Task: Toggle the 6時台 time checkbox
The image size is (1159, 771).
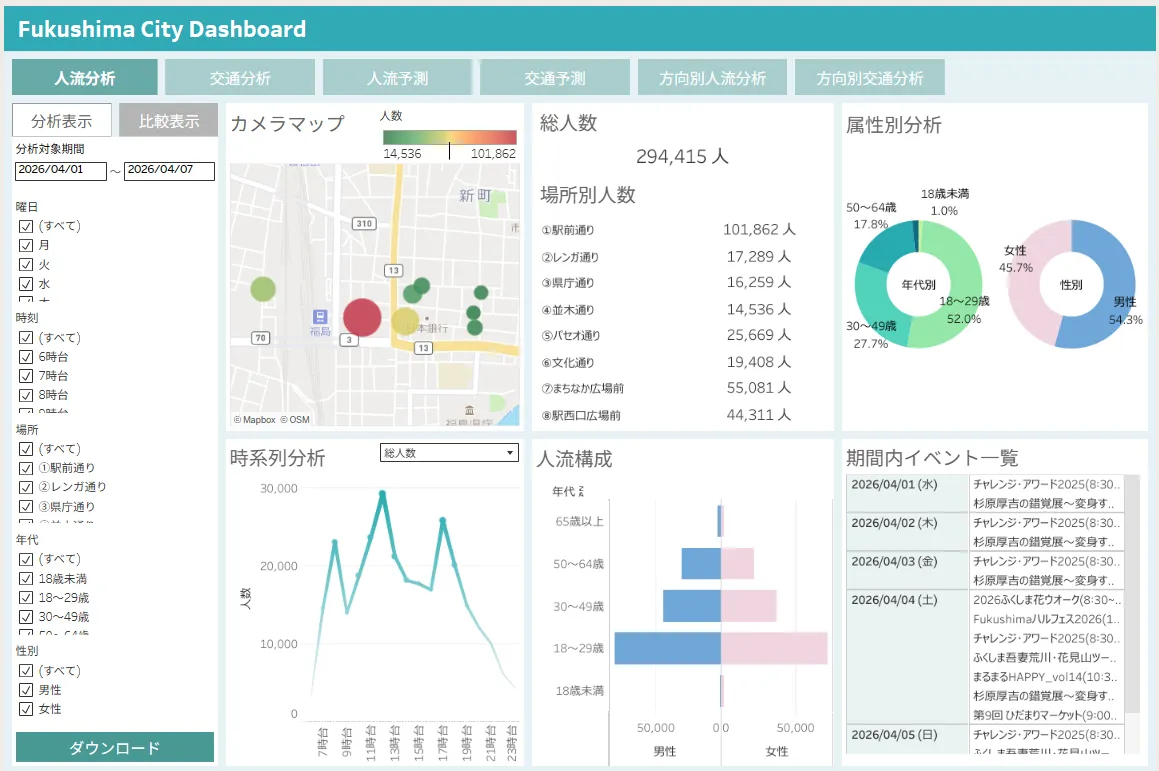Action: click(x=26, y=357)
